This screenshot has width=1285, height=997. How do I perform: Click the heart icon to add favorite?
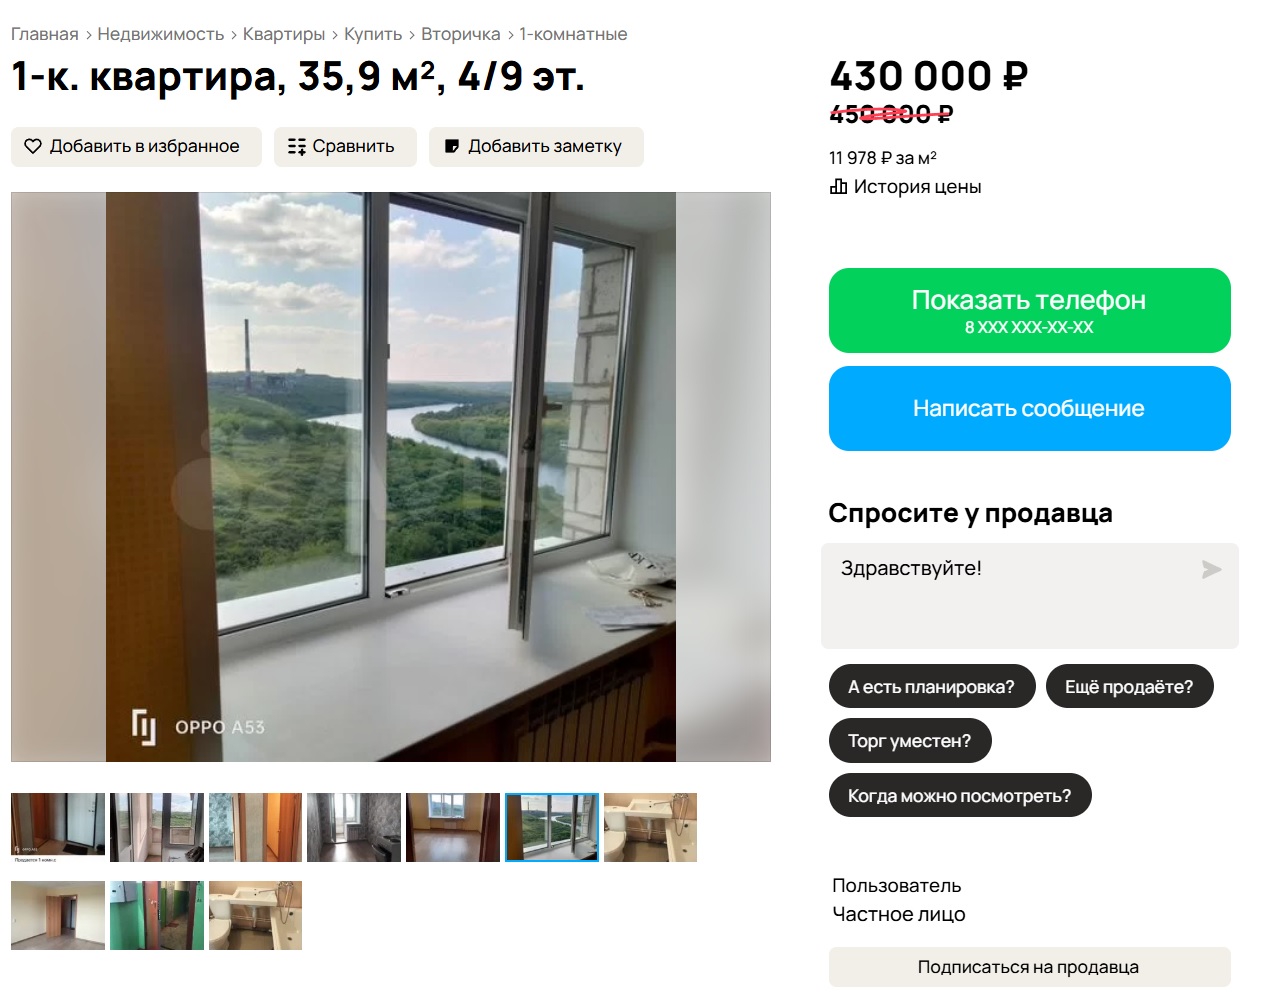point(33,146)
